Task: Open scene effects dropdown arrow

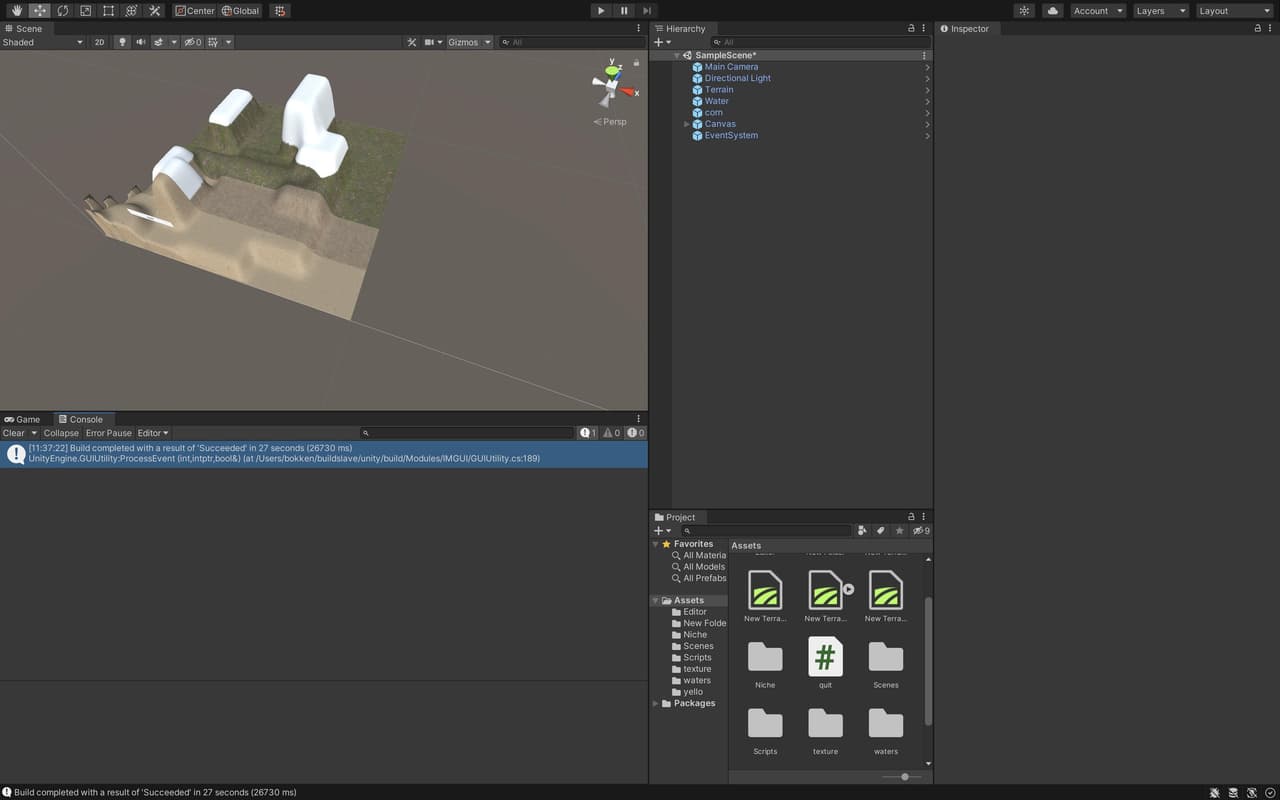Action: coord(174,42)
